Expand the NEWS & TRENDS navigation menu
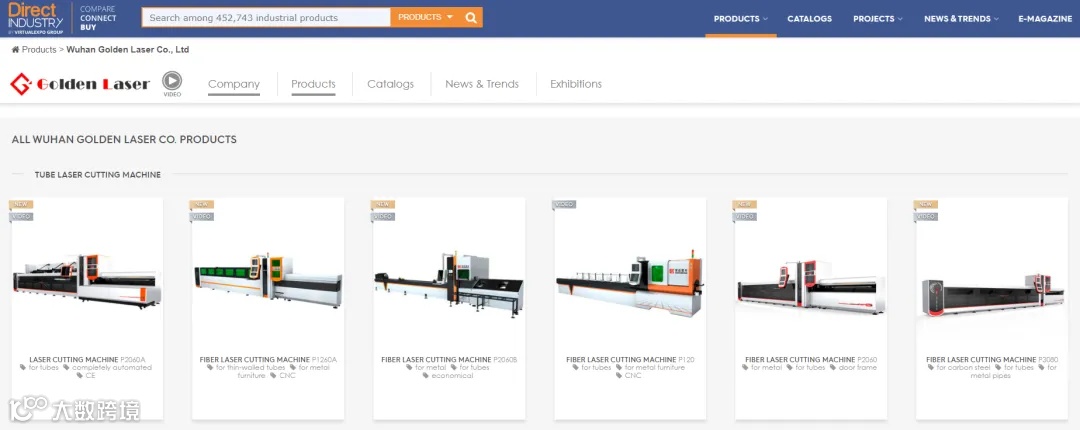Viewport: 1080px width, 430px height. coord(961,19)
